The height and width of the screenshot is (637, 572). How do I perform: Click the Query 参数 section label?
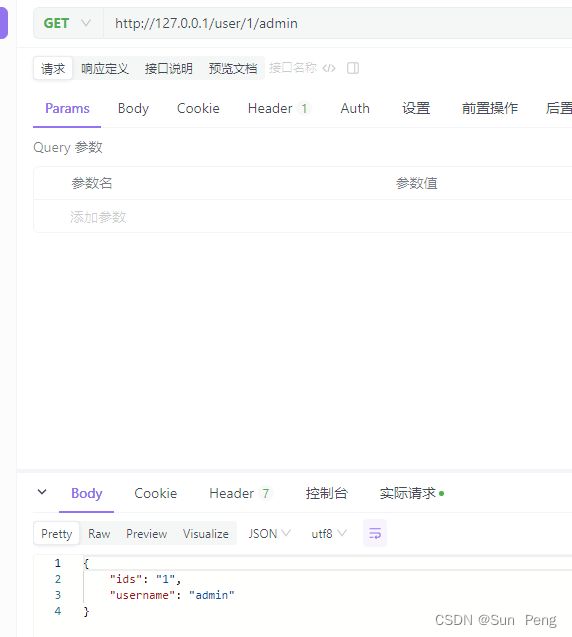[68, 147]
